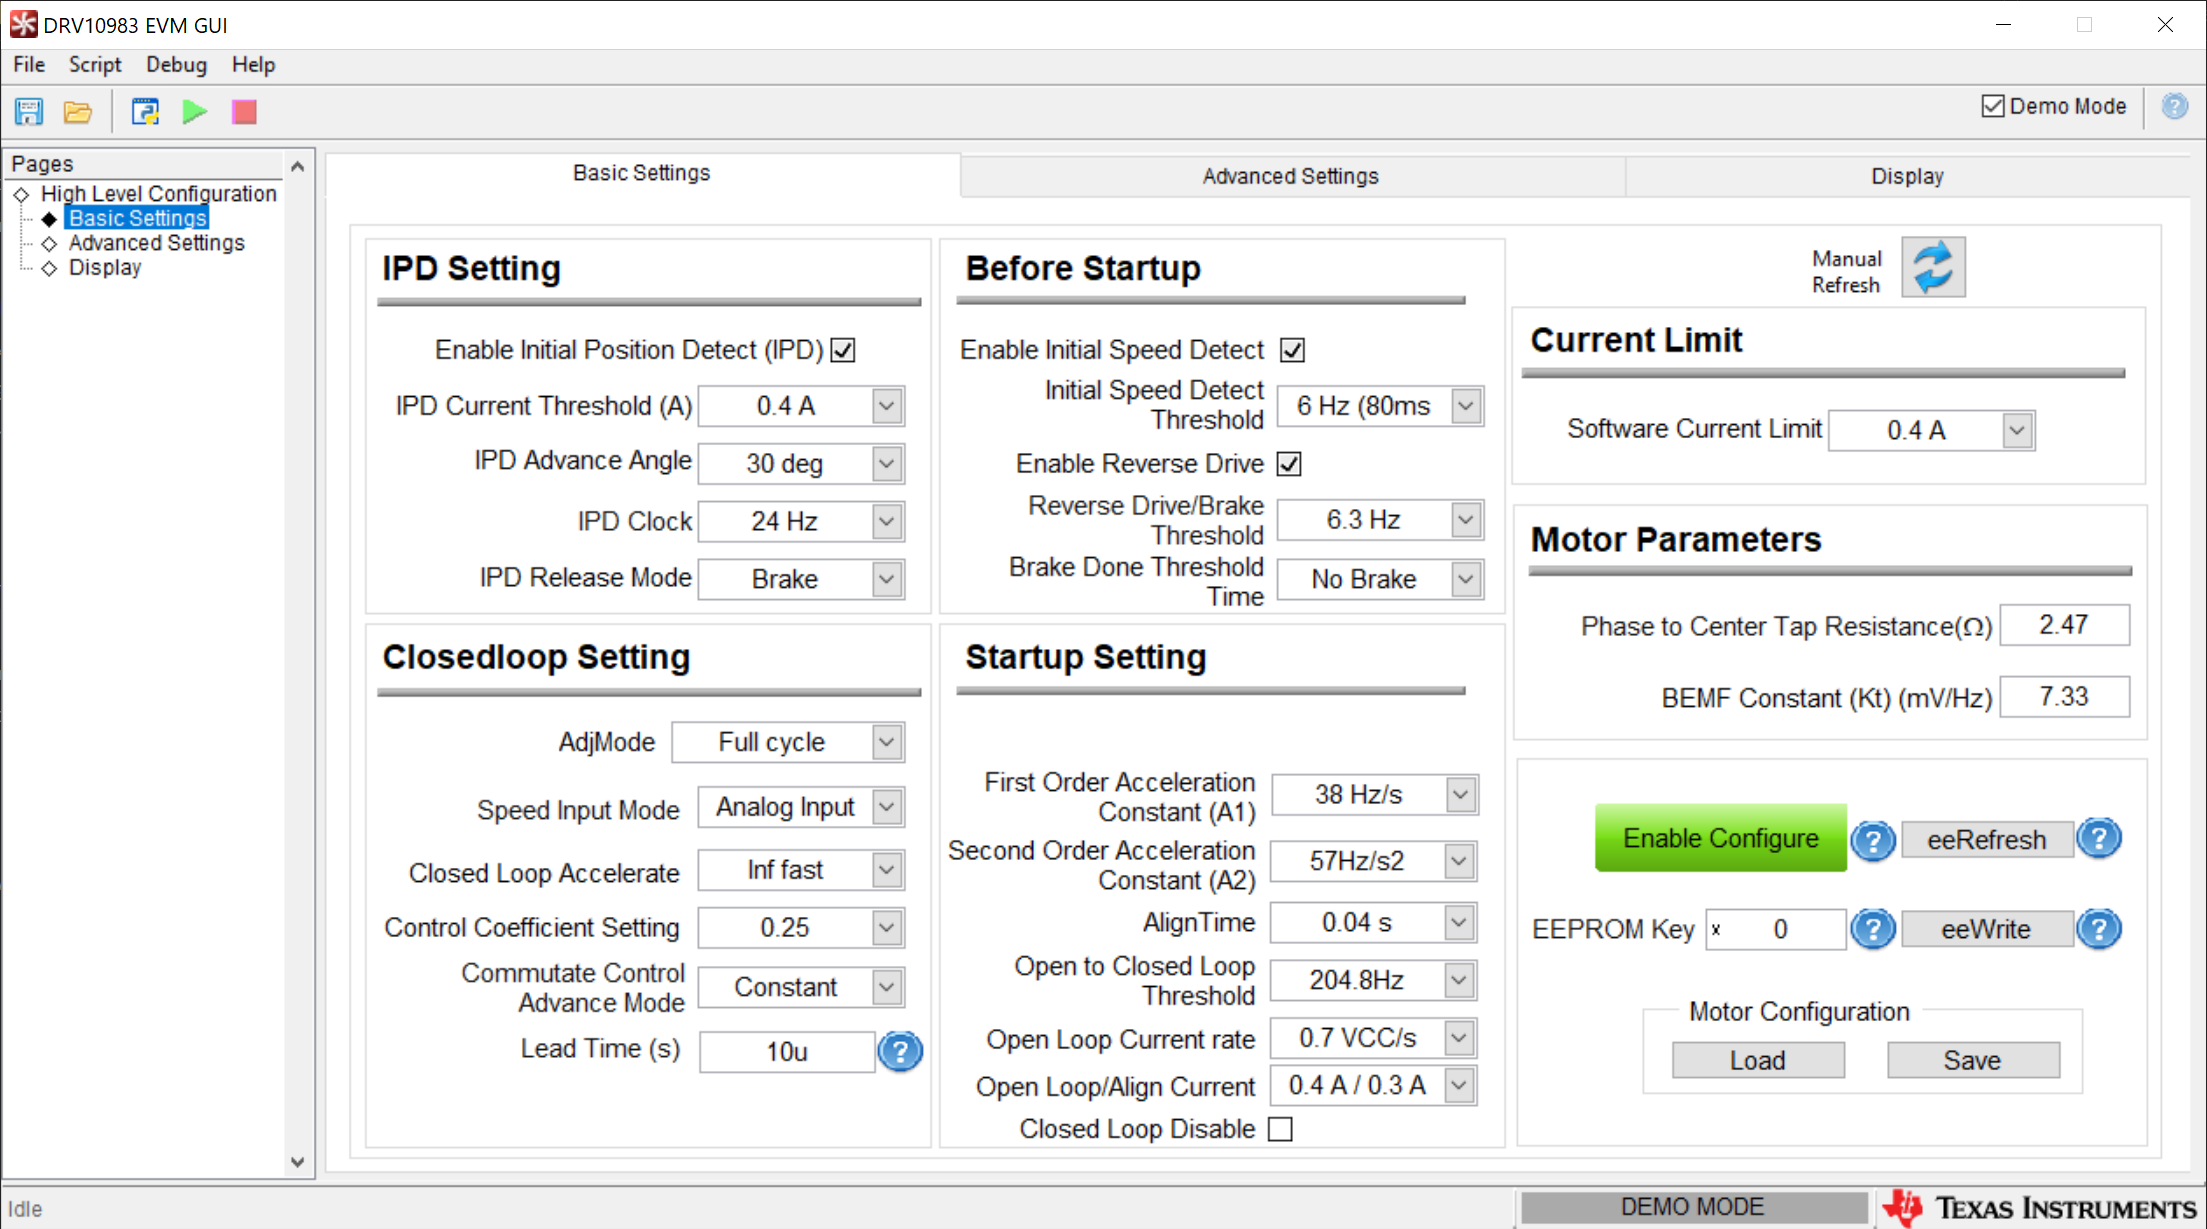The width and height of the screenshot is (2207, 1229).
Task: Open the AdjMode combo box
Action: pyautogui.click(x=886, y=742)
